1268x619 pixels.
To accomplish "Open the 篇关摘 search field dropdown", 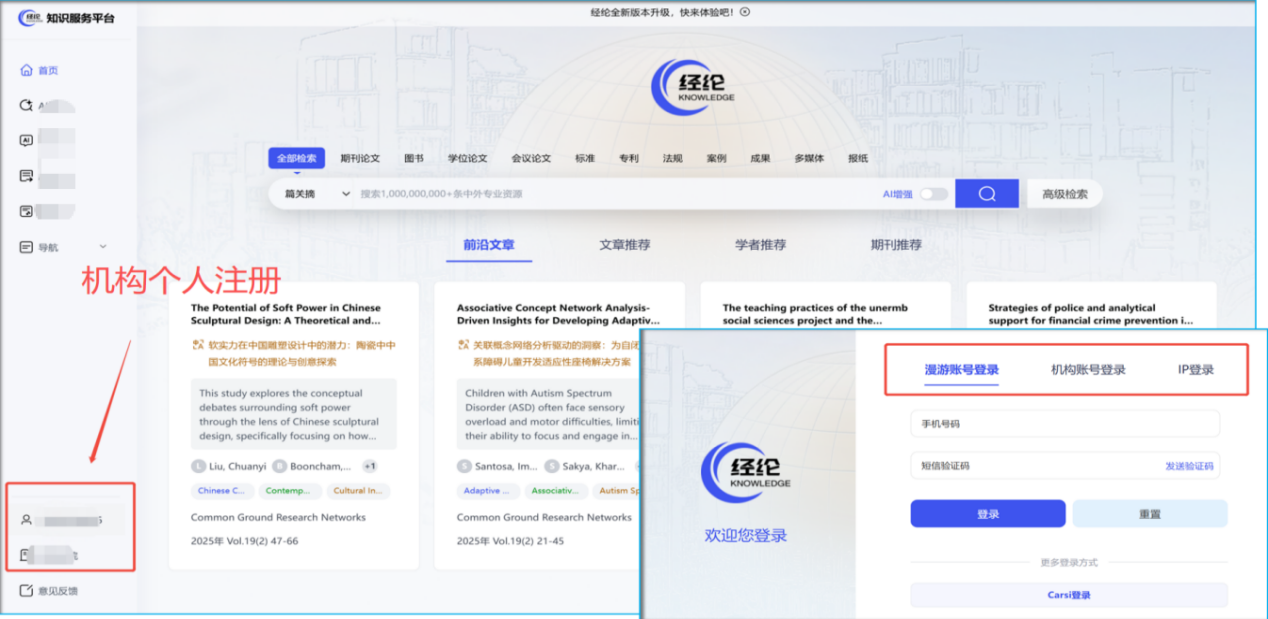I will tap(317, 194).
